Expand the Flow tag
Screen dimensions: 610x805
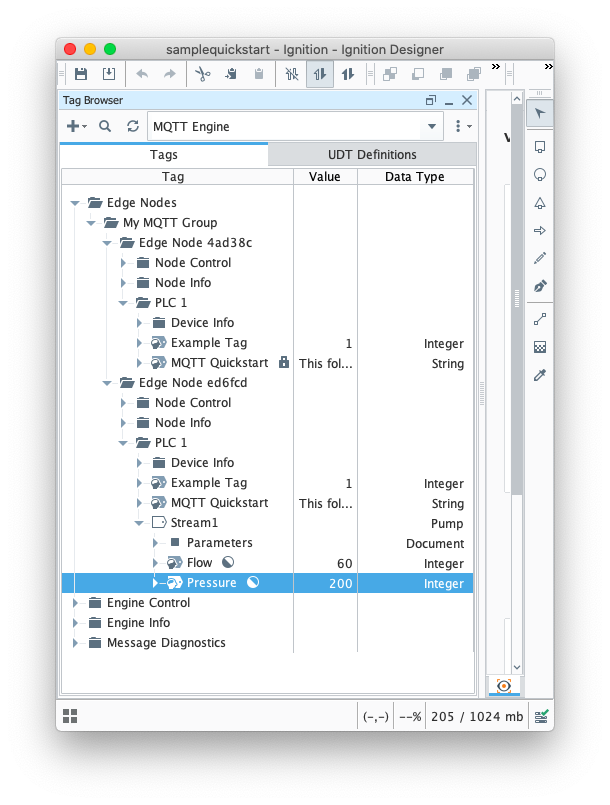click(155, 563)
